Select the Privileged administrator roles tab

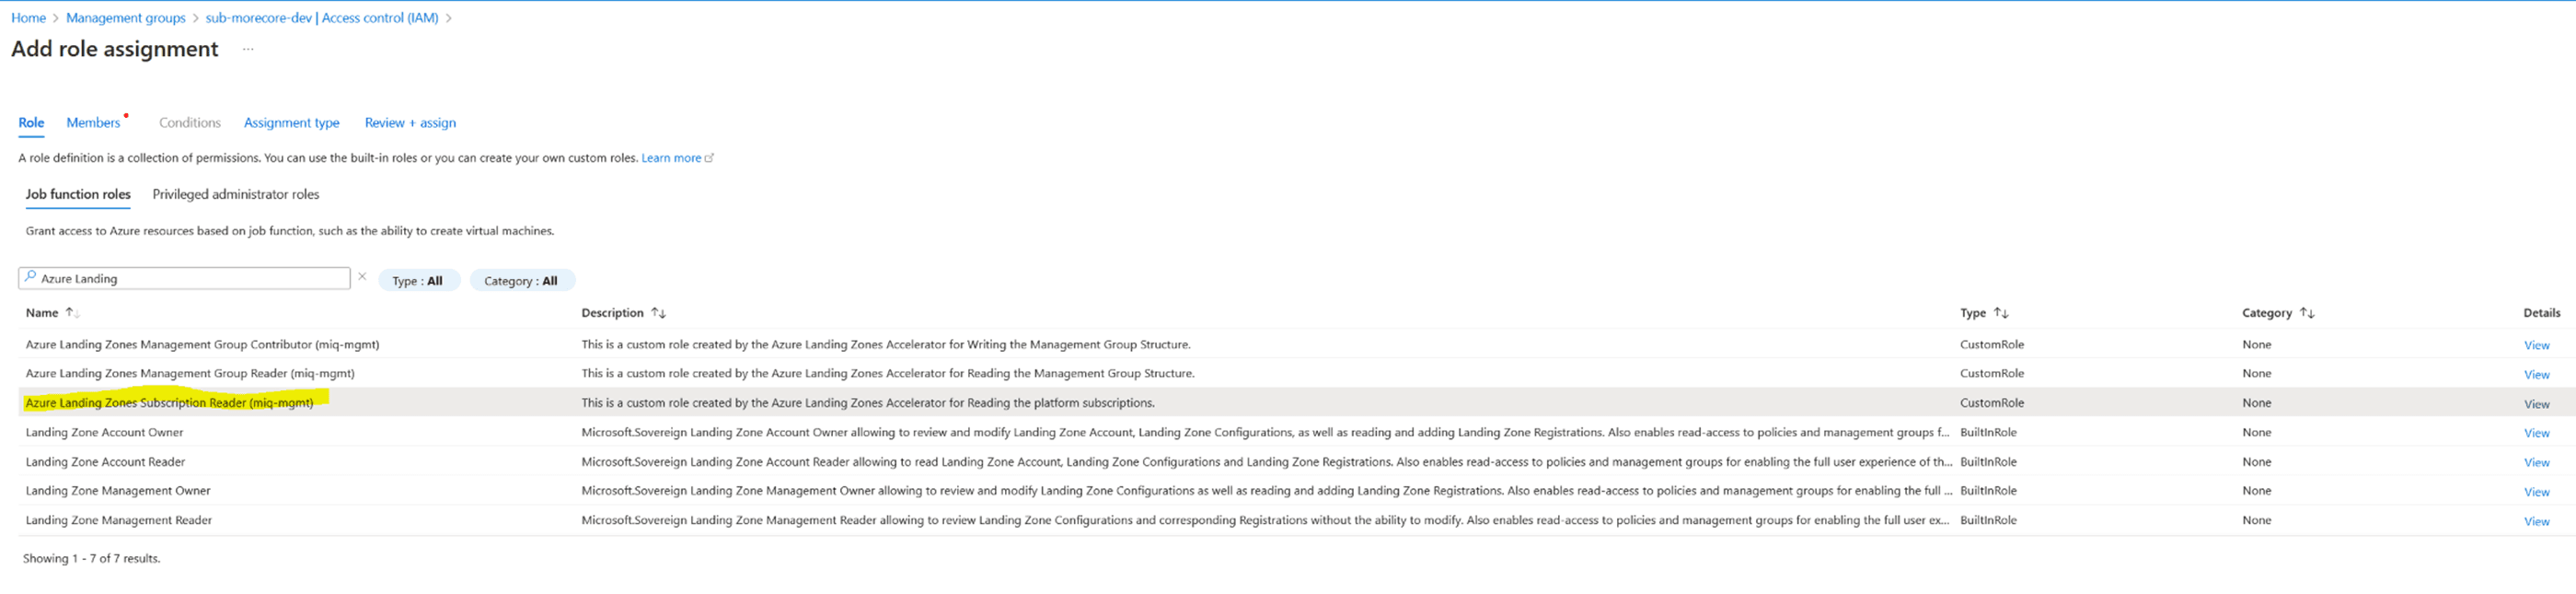point(236,194)
